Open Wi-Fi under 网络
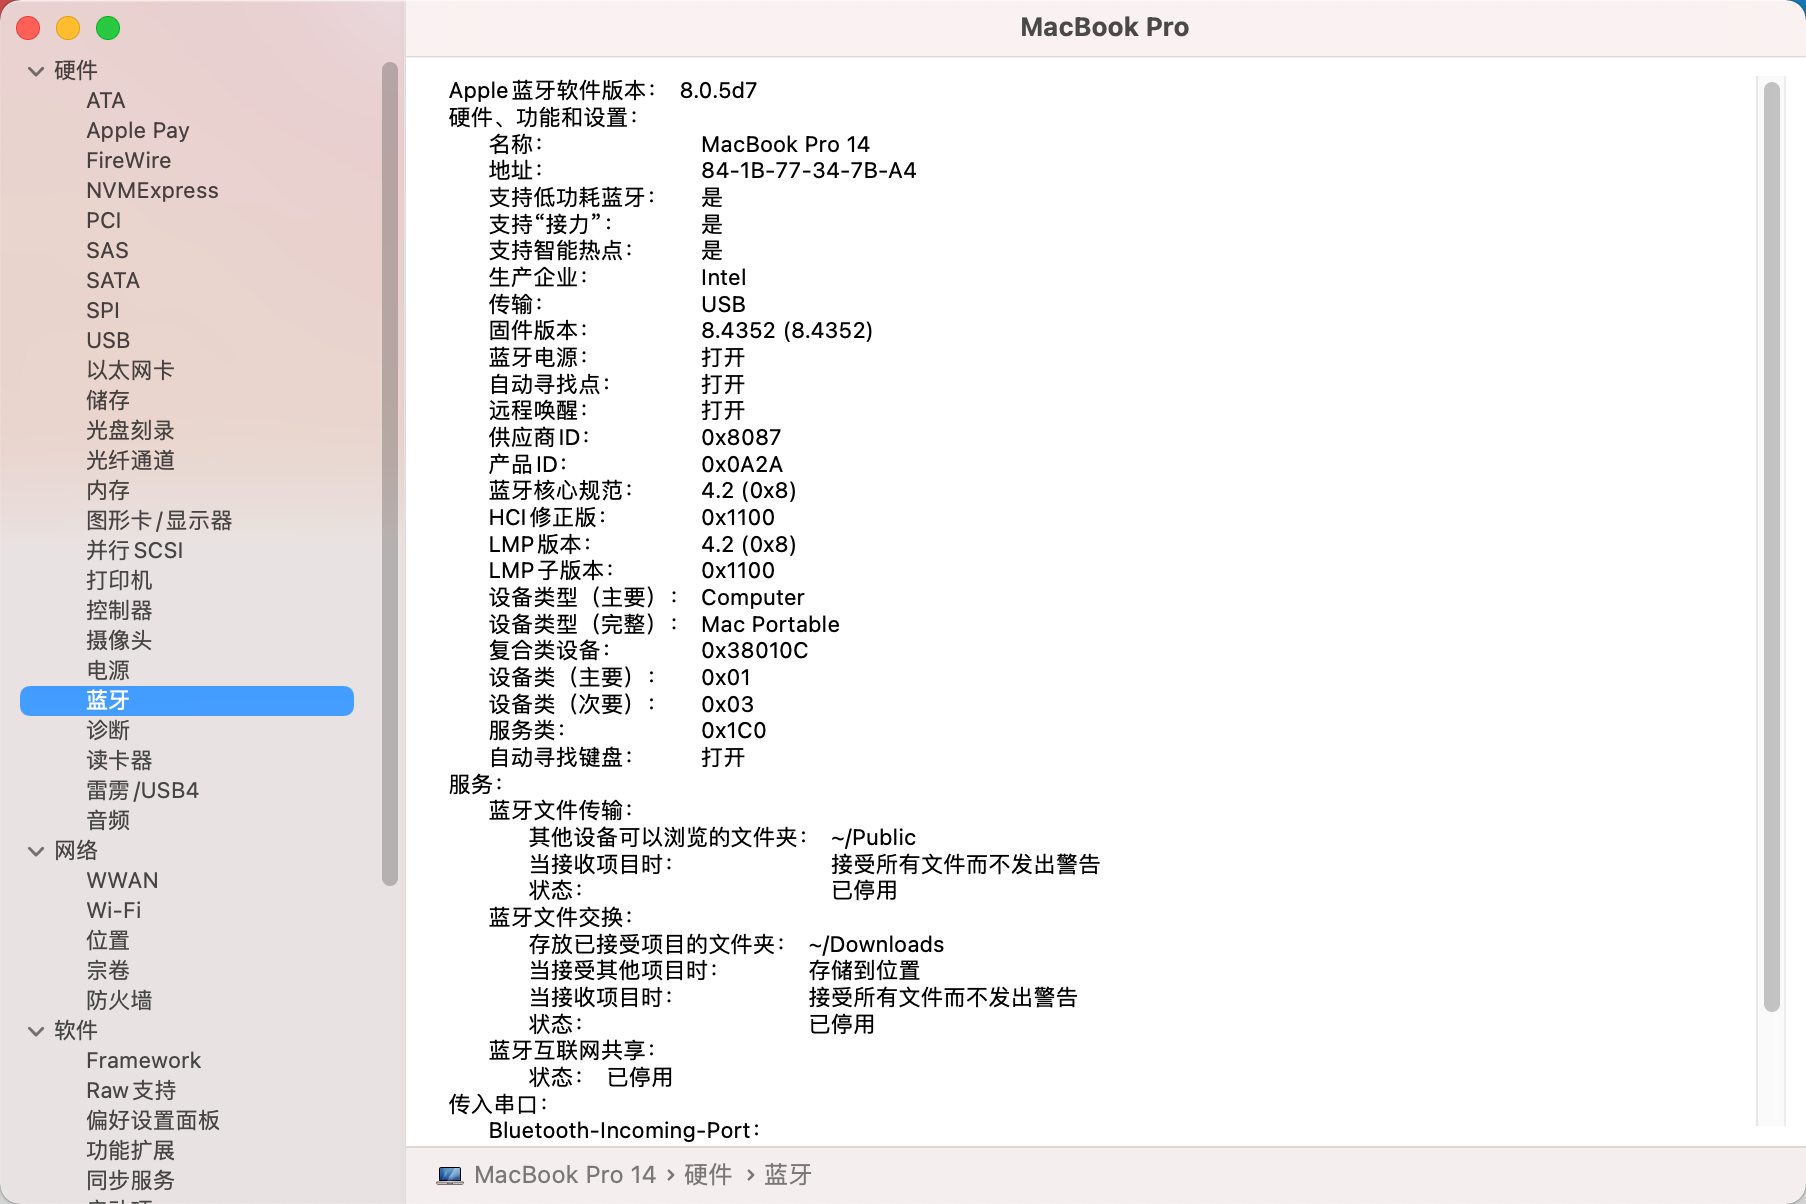Screen dimensions: 1806x1204 point(114,911)
